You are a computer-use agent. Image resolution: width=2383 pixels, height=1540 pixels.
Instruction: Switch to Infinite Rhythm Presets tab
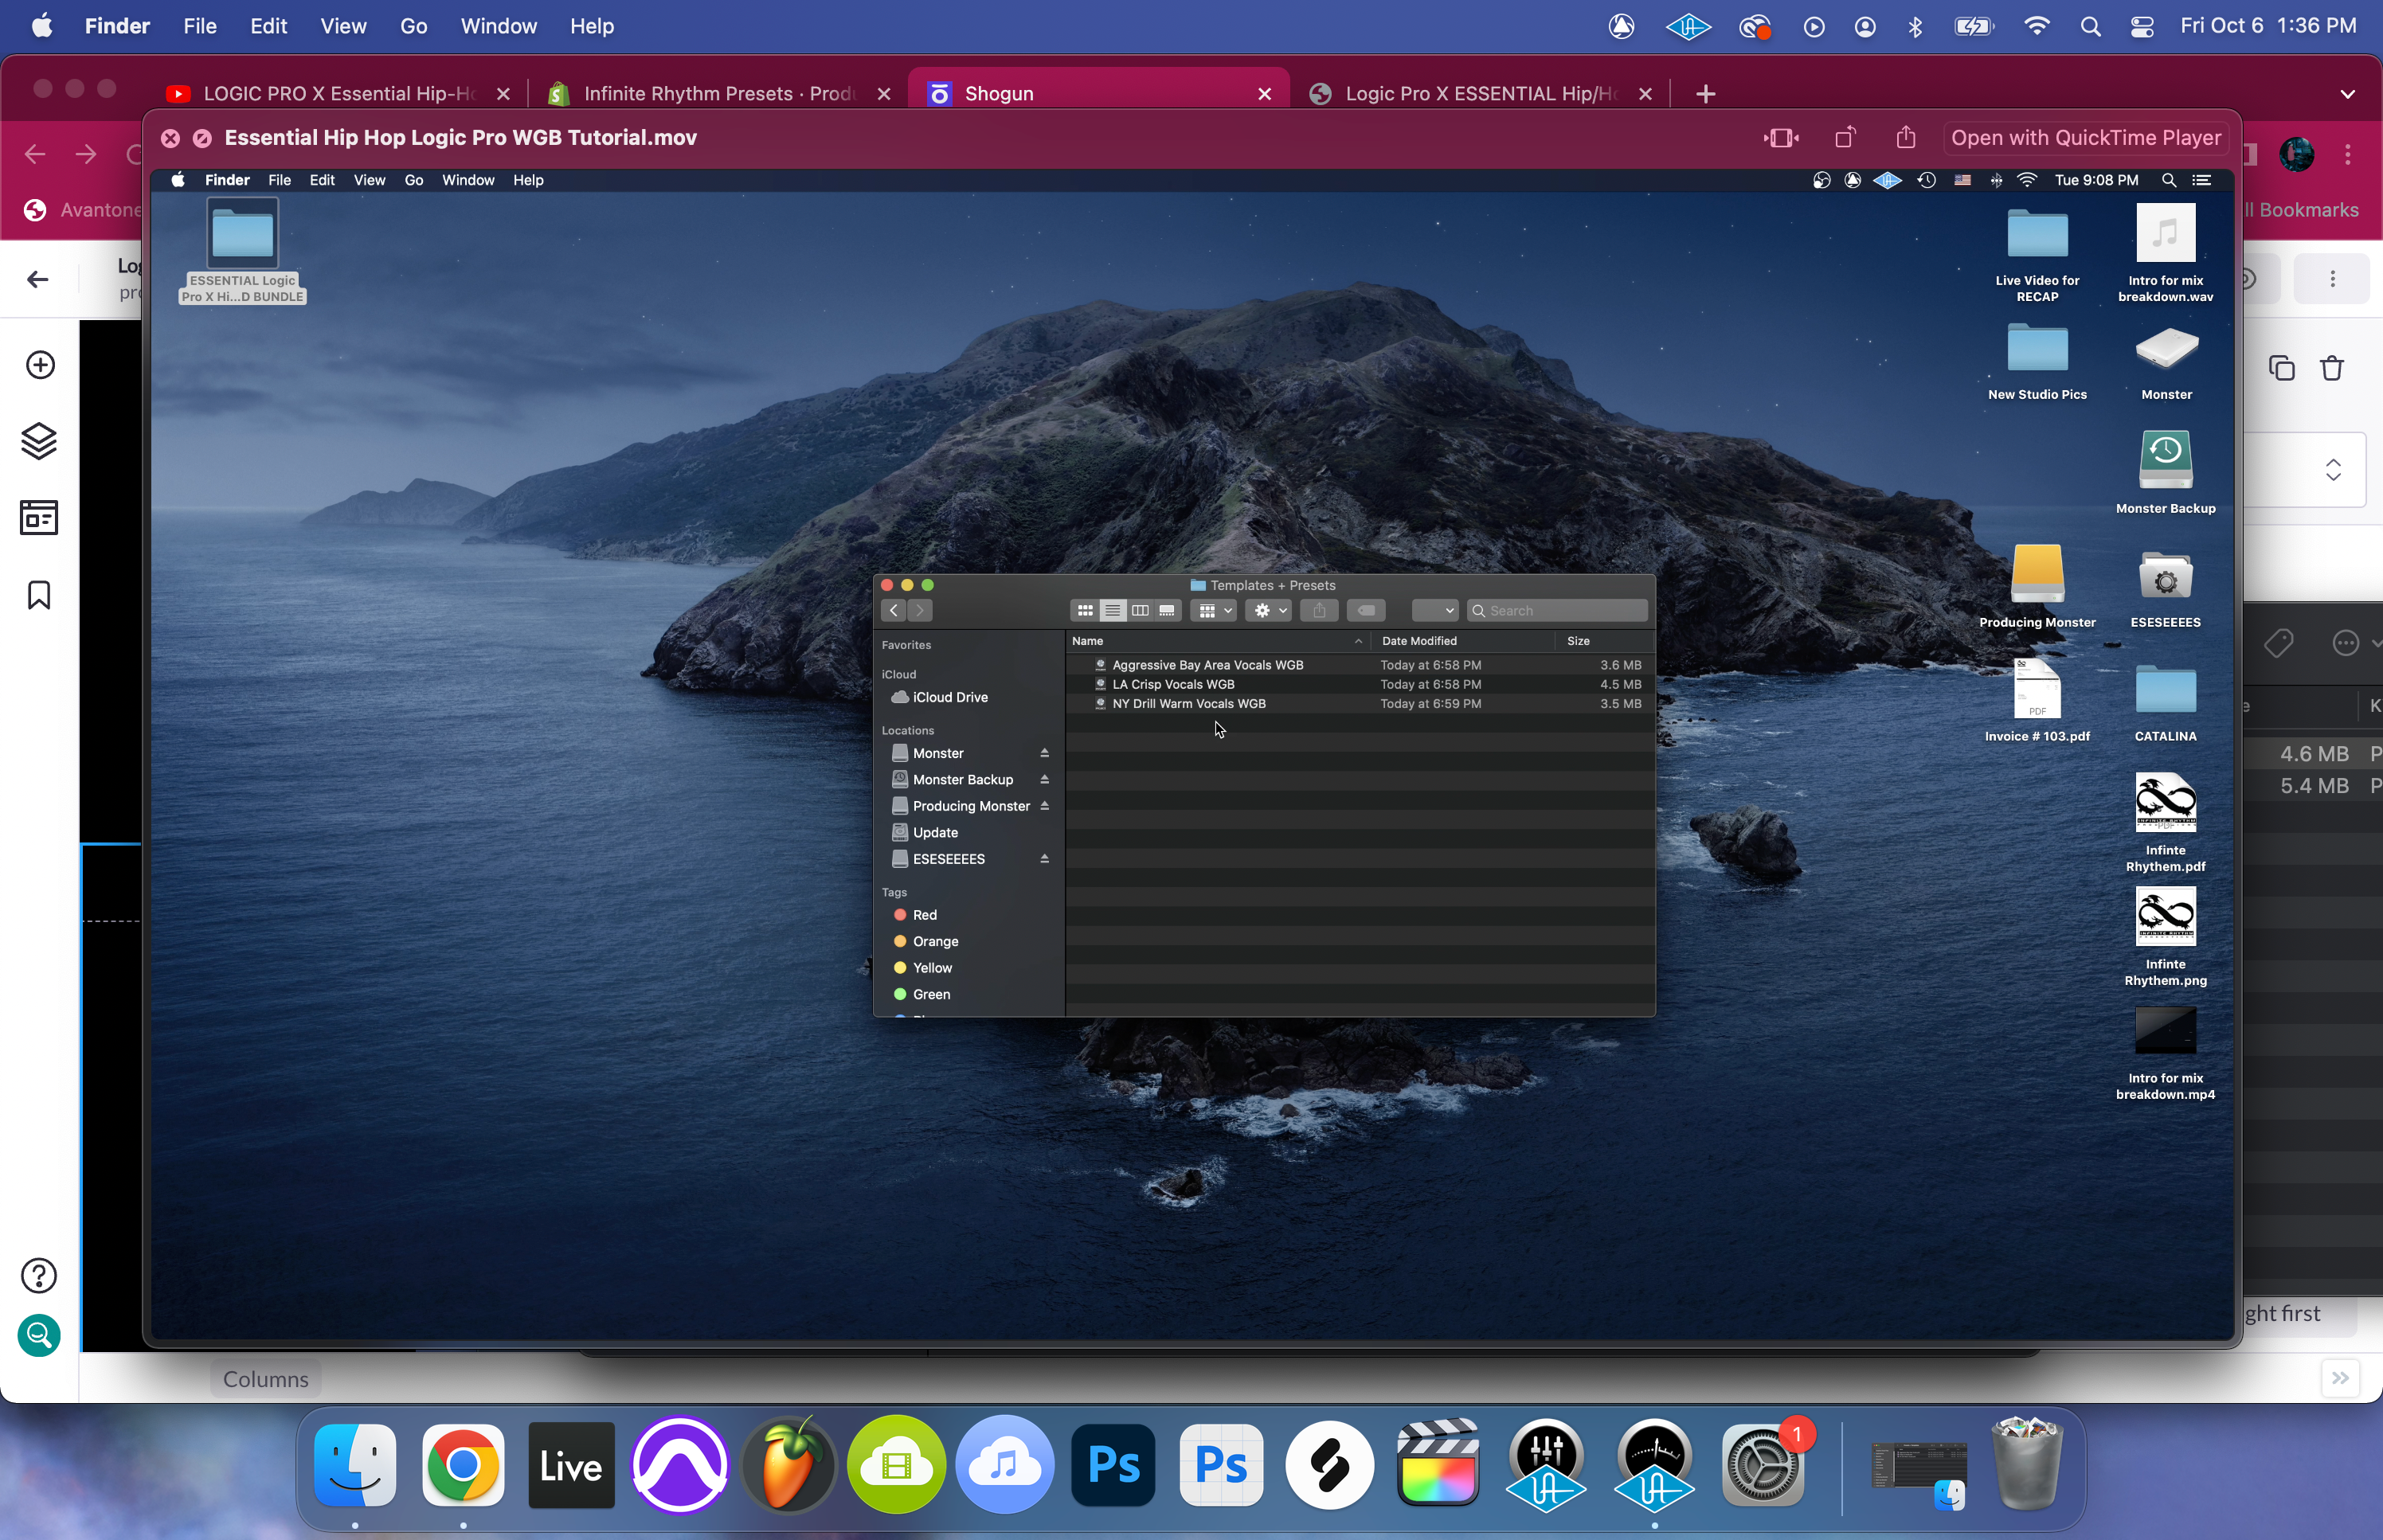click(x=716, y=94)
